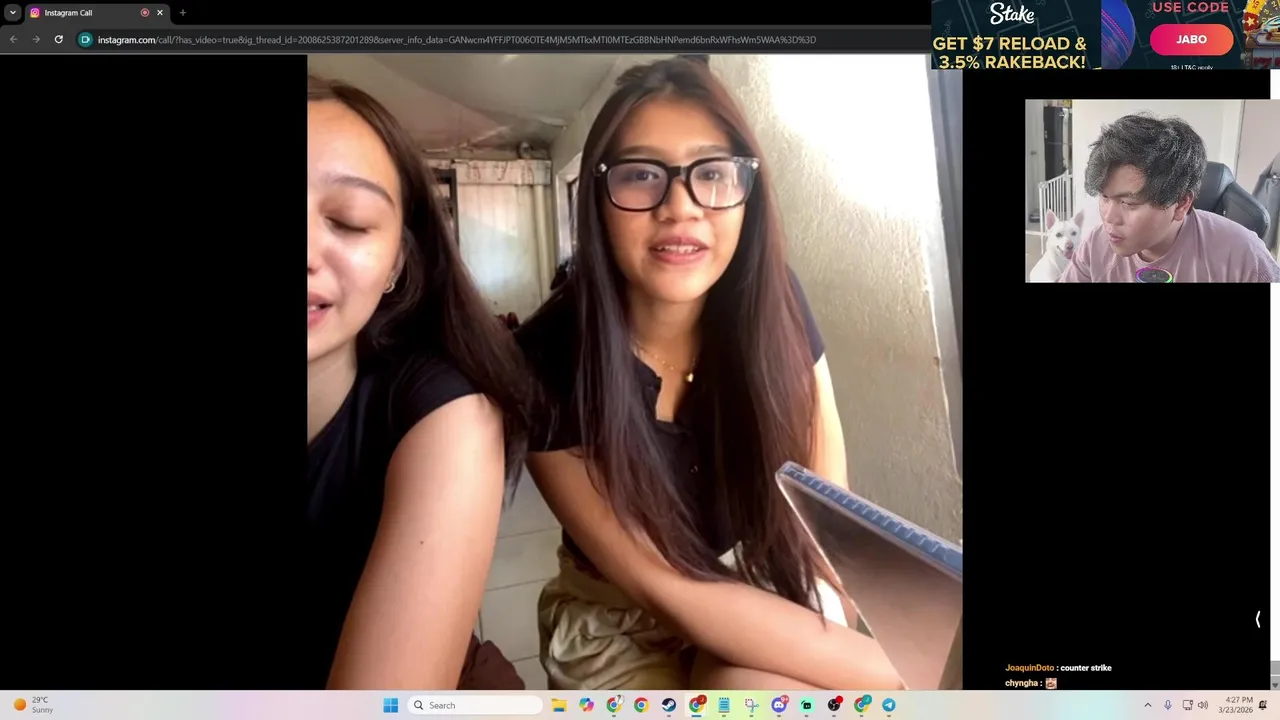Open the network settings tray icon

coord(1187,705)
